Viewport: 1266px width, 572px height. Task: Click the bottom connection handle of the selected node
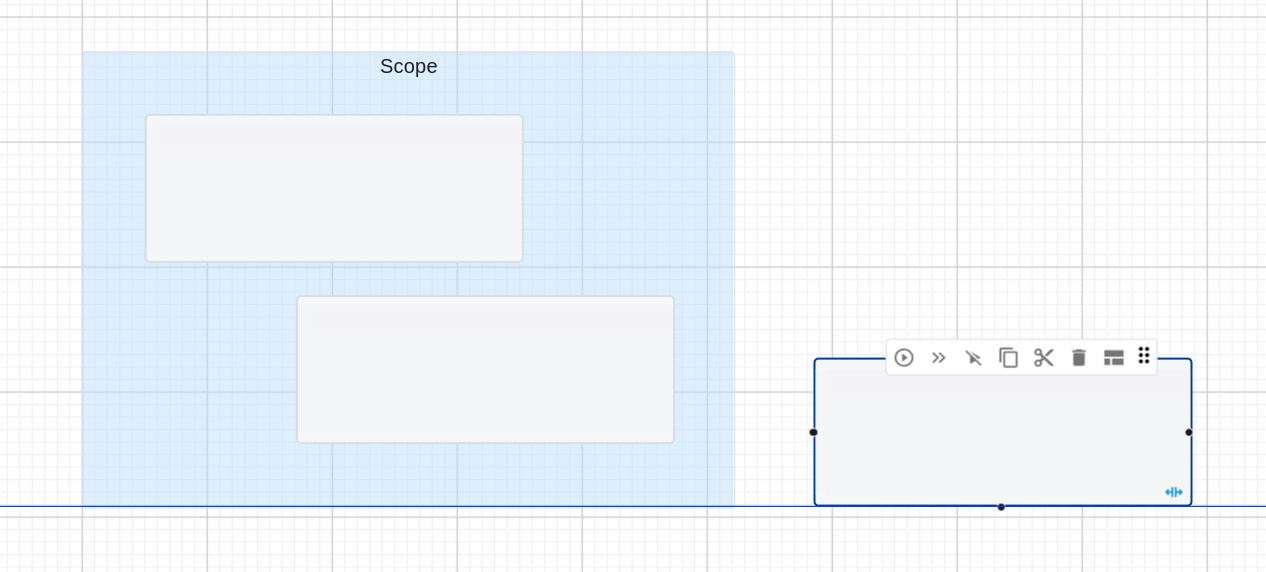point(1001,507)
